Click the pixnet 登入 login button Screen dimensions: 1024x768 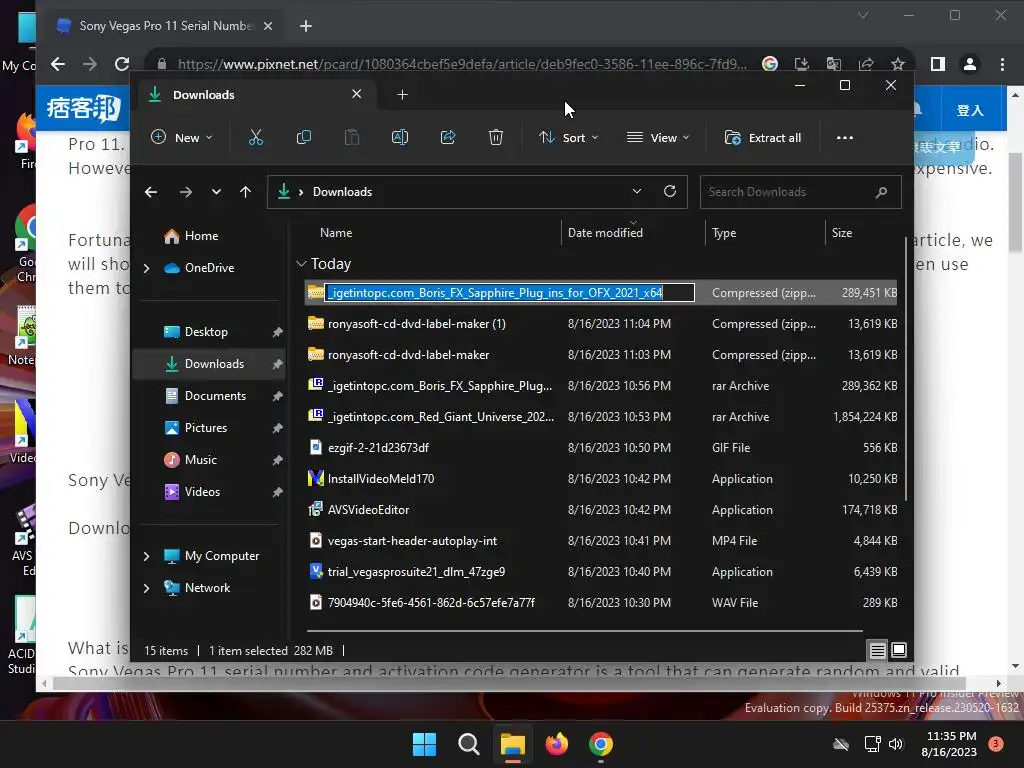970,110
